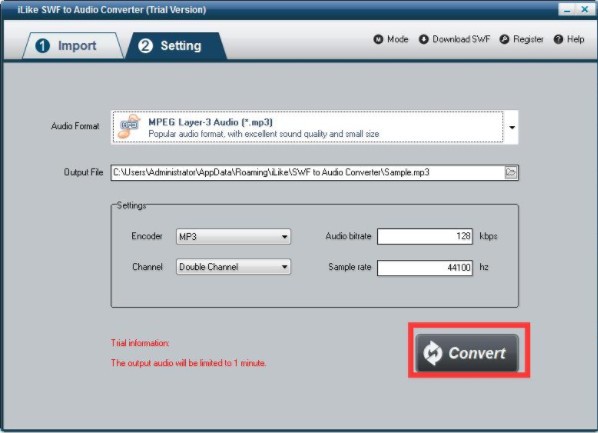Viewport: 598px width, 433px height.
Task: Click the browse folder icon for Output File
Action: click(511, 172)
